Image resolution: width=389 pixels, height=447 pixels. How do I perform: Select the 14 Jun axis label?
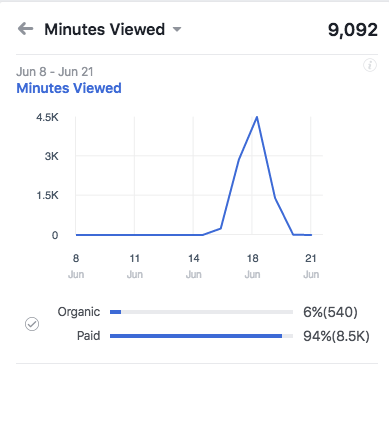tap(194, 266)
